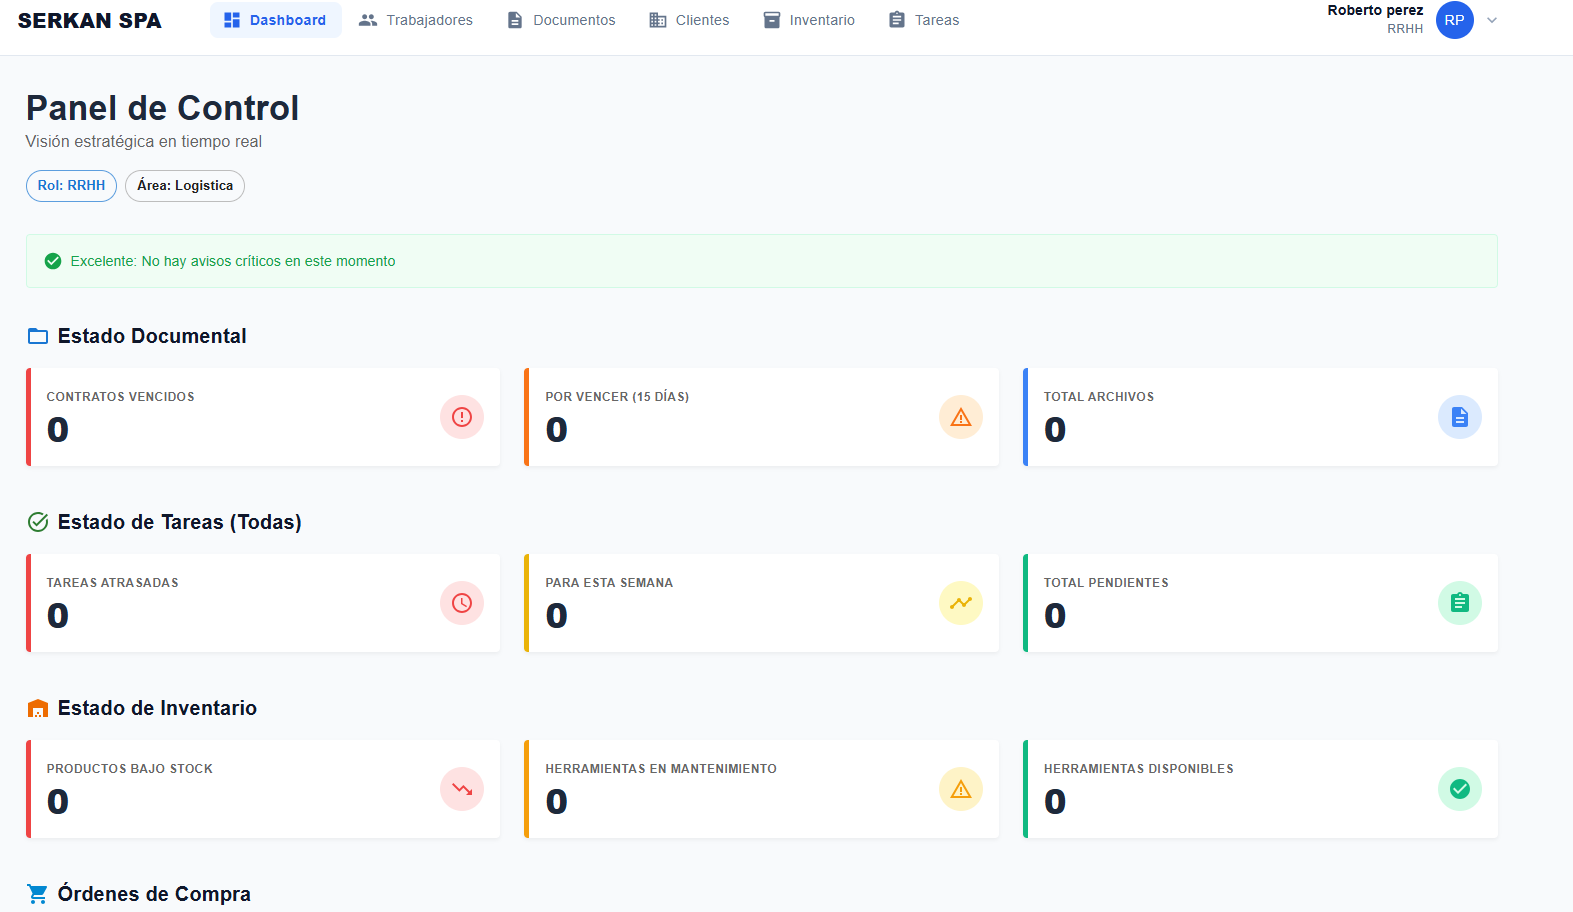Open the Trabajadores tab
Viewport: 1573px width, 912px height.
[416, 20]
